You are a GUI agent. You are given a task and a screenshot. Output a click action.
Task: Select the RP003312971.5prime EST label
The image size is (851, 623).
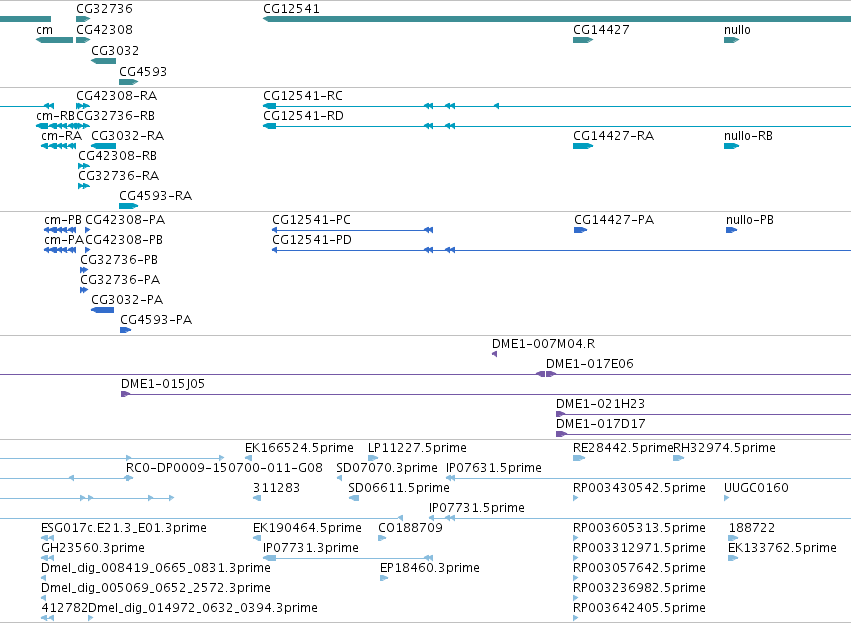(639, 548)
